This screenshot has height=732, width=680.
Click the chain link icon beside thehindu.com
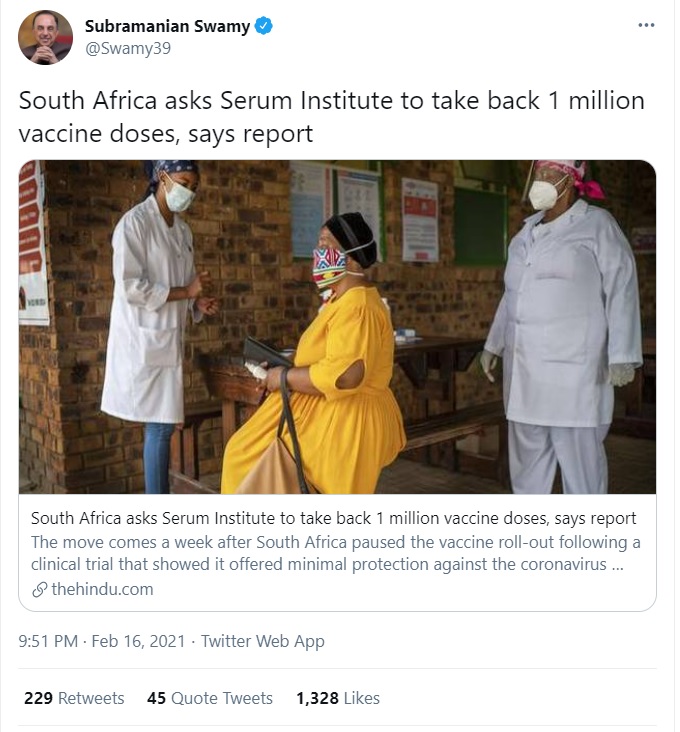point(39,589)
